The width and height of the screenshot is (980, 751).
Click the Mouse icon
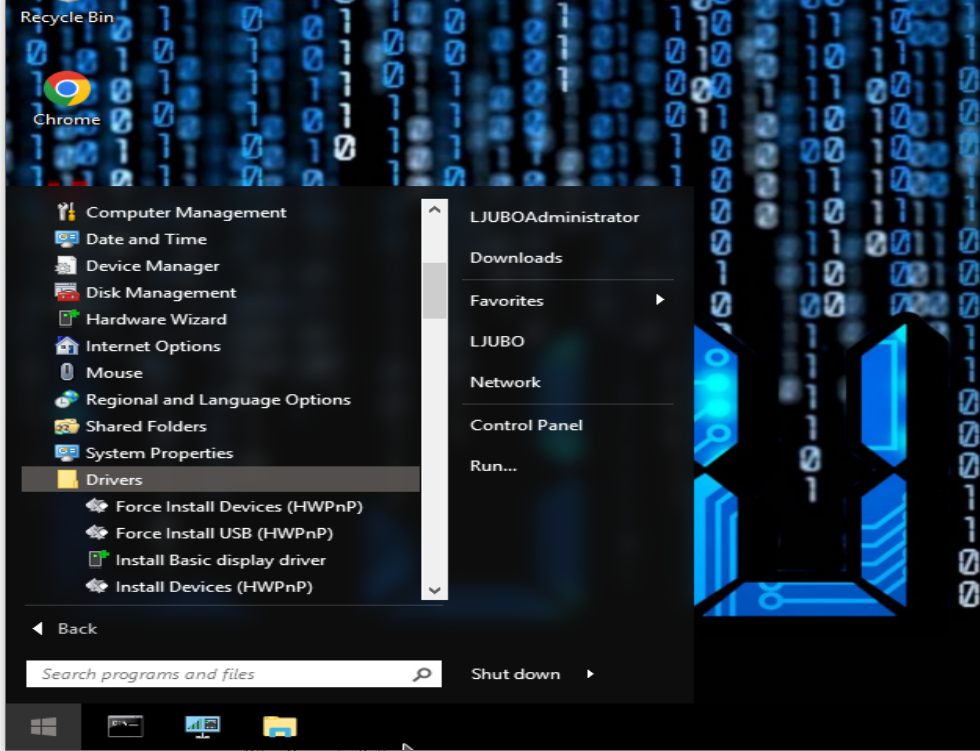pos(66,372)
